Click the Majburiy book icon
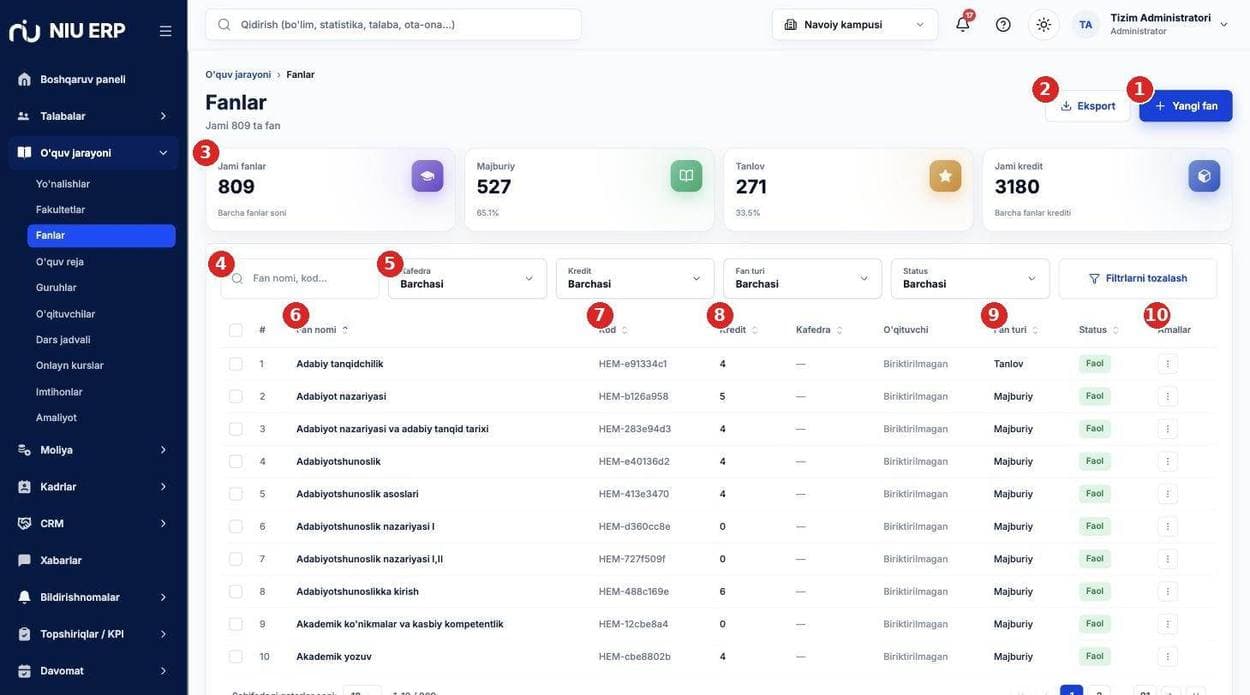Image resolution: width=1250 pixels, height=695 pixels. (x=686, y=176)
